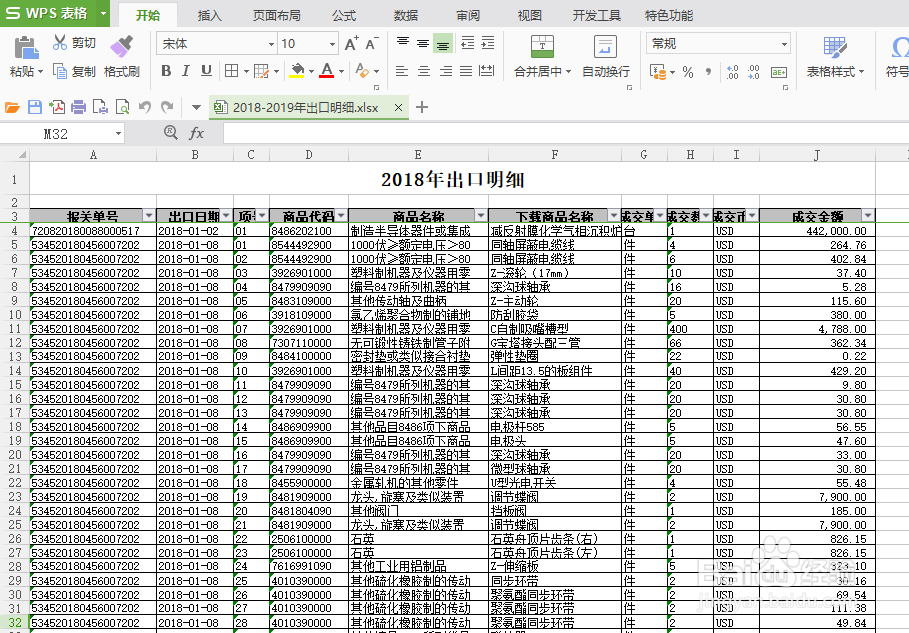Add a new document tab with plus
Screen dimensions: 909x633
pos(422,107)
